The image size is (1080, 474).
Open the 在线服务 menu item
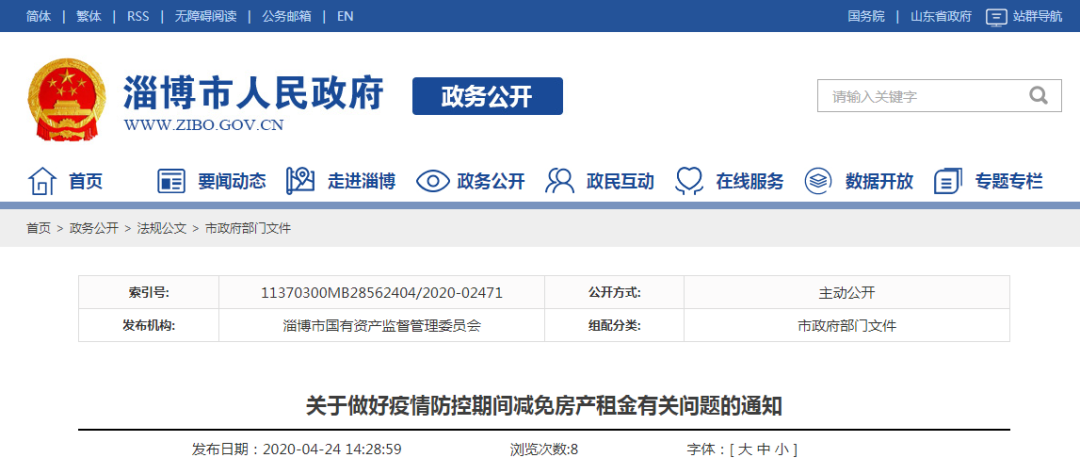(750, 182)
